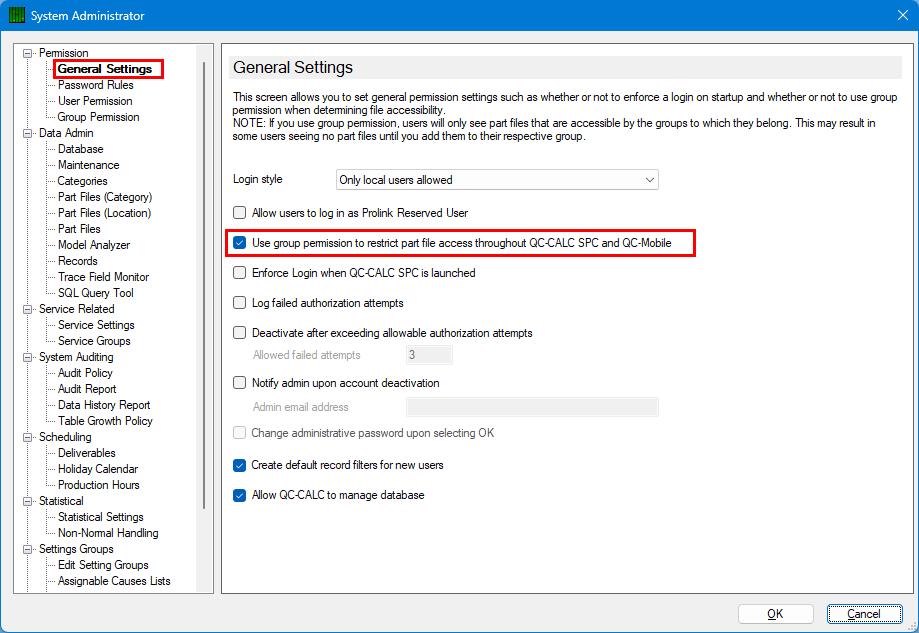Check Deactivate after exceeding allowable authorization attempts
Screen dimensions: 919x633
click(239, 333)
